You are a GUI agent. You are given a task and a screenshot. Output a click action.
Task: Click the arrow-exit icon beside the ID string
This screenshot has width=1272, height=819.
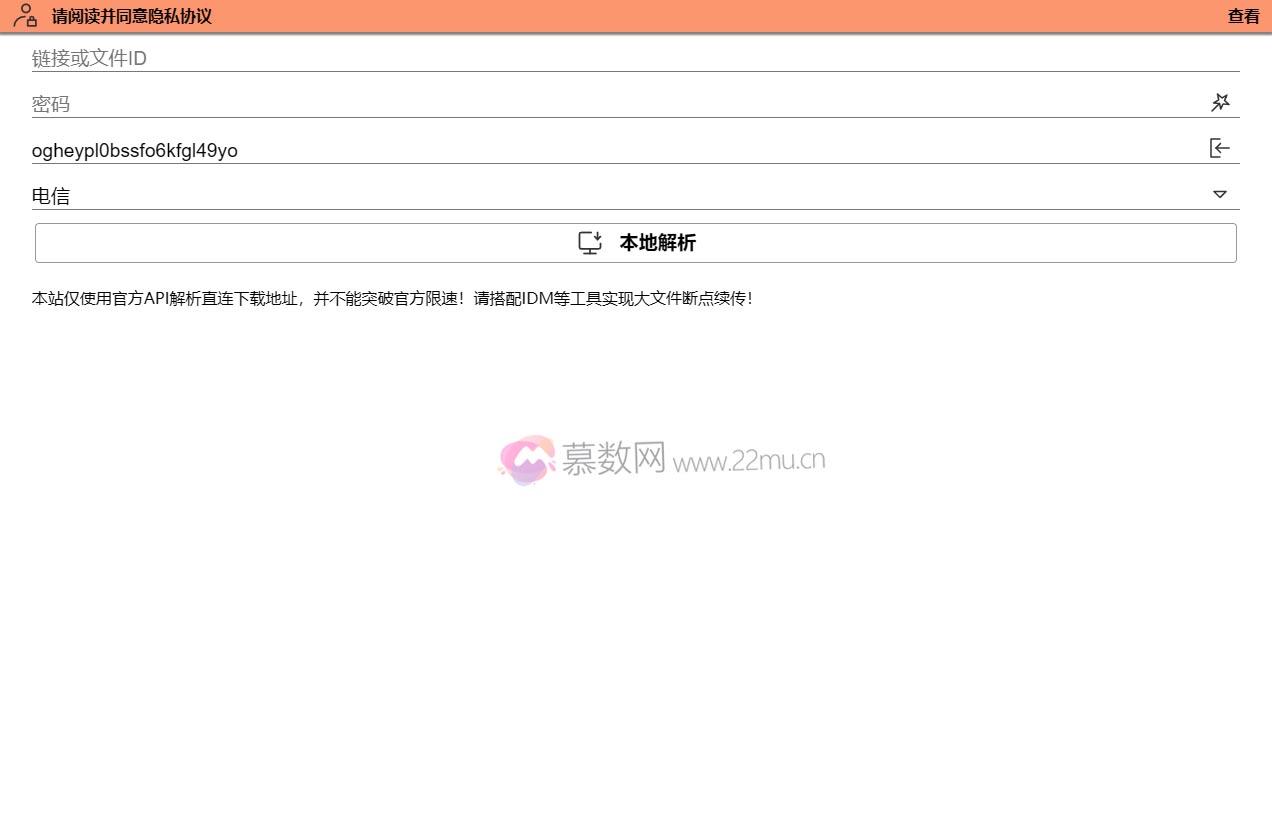[x=1219, y=149]
